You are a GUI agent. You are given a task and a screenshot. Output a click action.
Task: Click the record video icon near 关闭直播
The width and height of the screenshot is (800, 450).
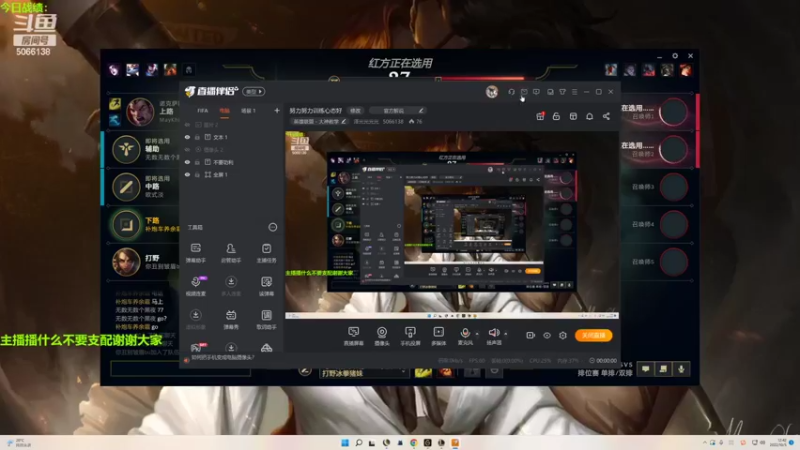(x=530, y=335)
